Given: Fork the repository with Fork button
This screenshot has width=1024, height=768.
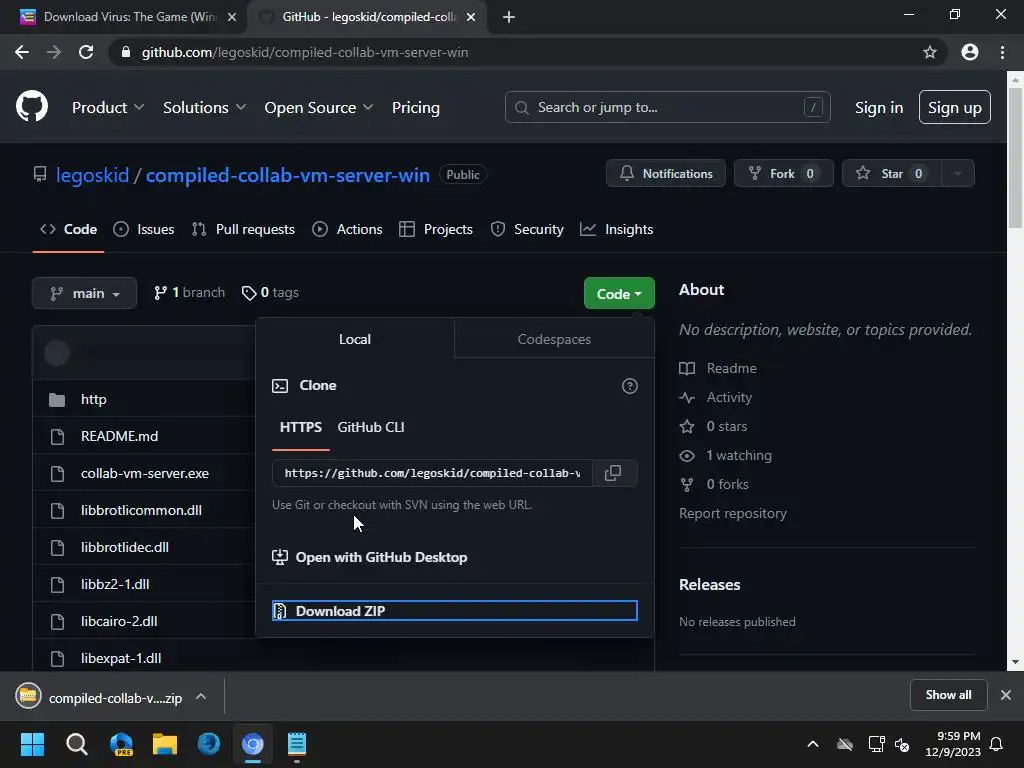Looking at the screenshot, I should pyautogui.click(x=784, y=174).
